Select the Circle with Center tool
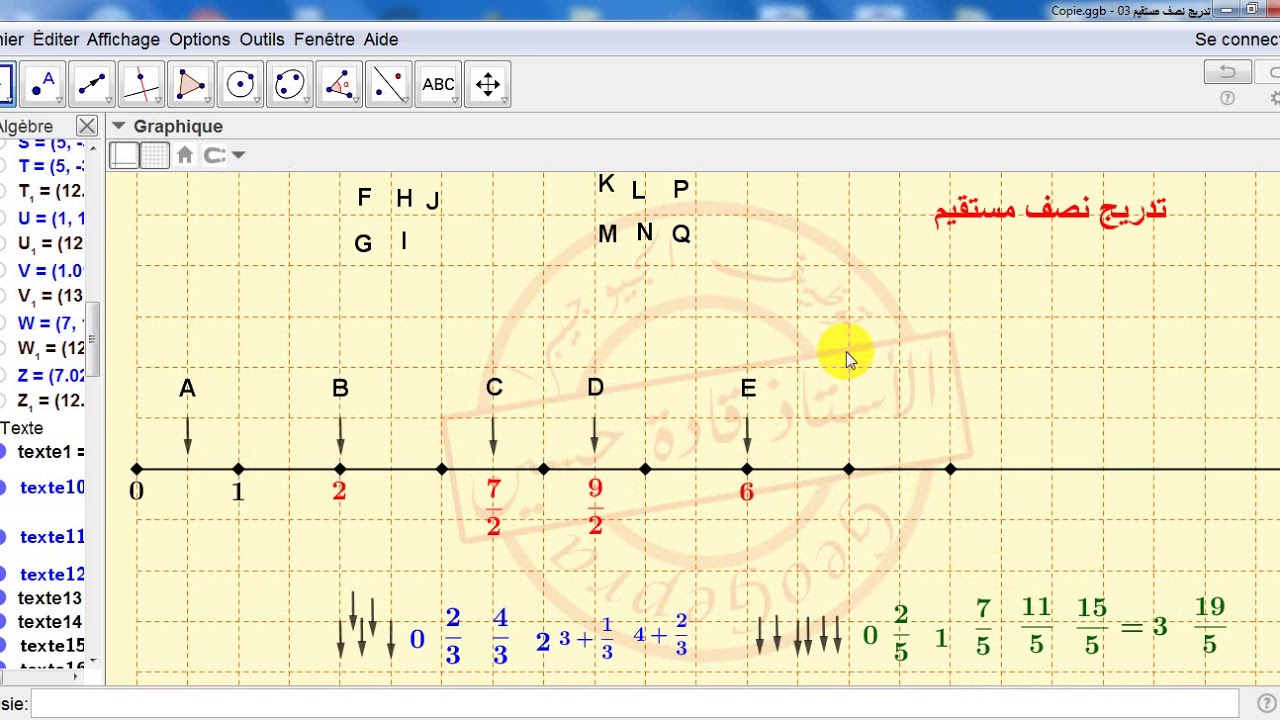 240,84
